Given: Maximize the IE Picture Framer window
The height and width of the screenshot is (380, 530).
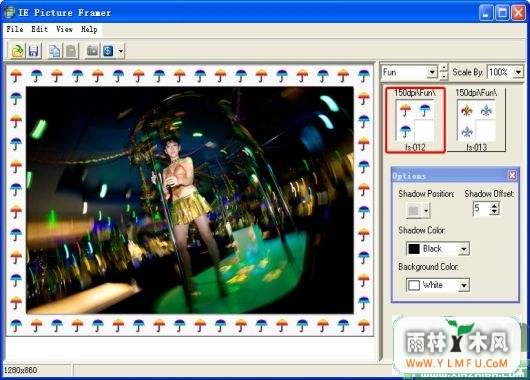Looking at the screenshot, I should point(502,13).
